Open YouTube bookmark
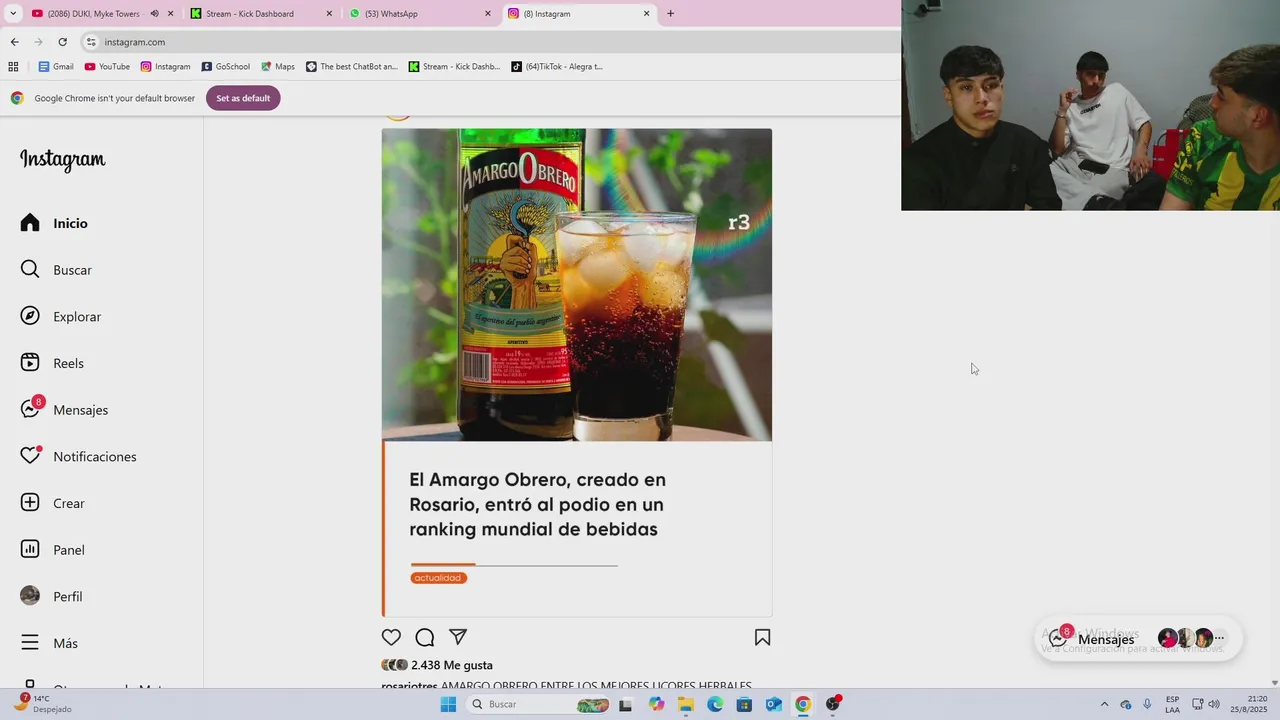 107,67
